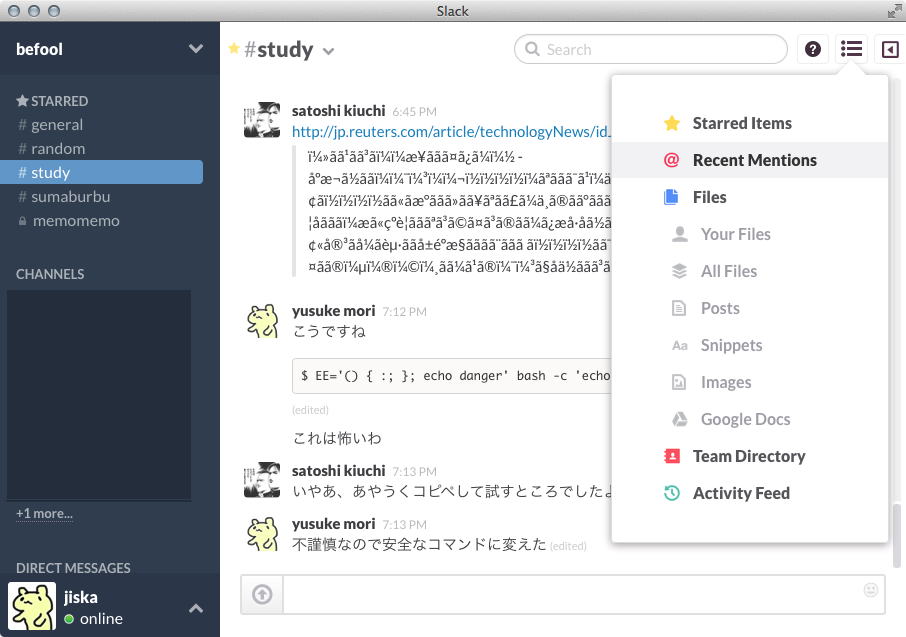Switch to the sumaburbu channel
Viewport: 906px width, 637px height.
[102, 197]
